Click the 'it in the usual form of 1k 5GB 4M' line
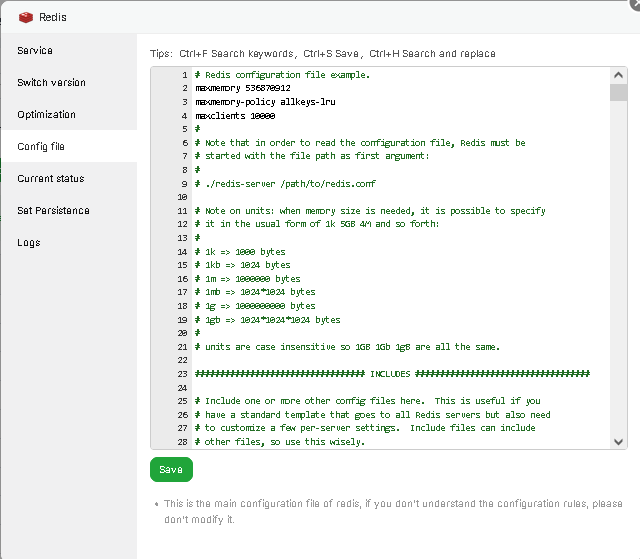Screen dimensions: 640x559 [x=317, y=224]
